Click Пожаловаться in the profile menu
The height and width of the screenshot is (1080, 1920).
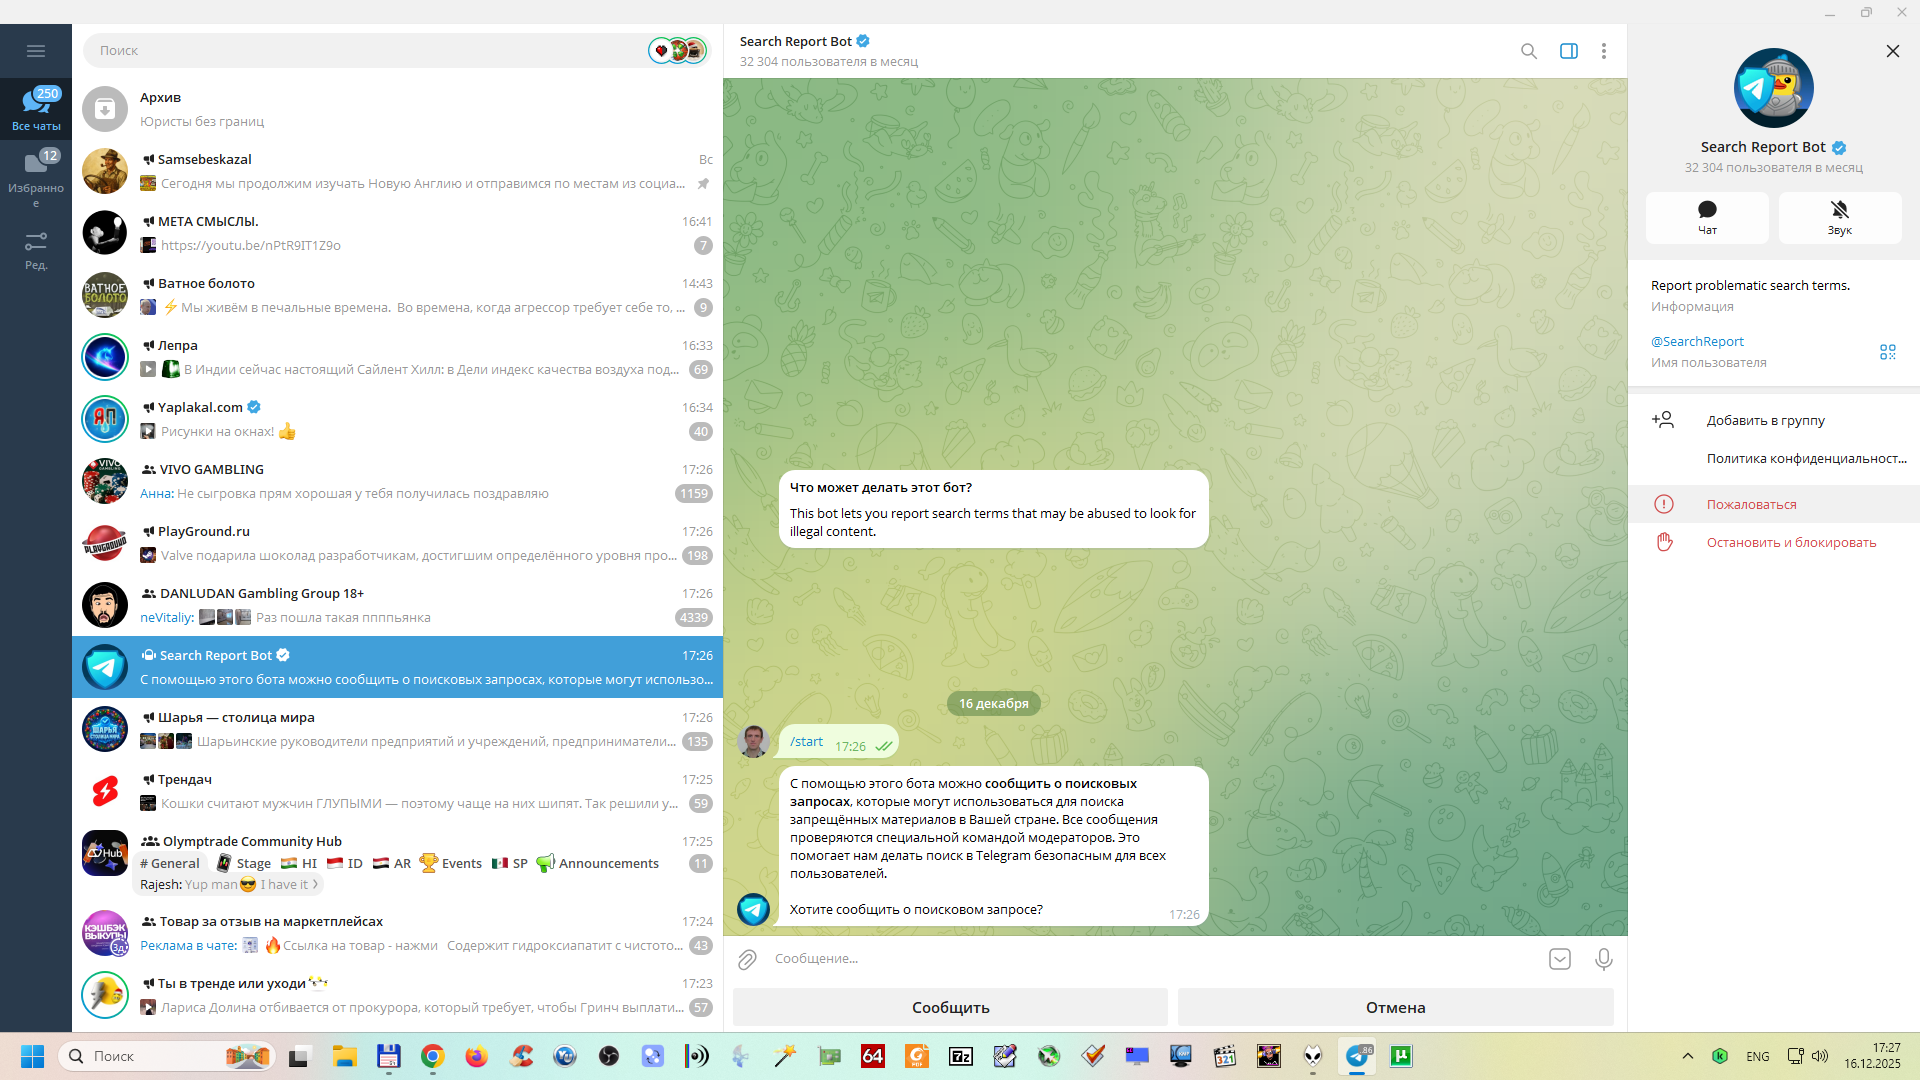coord(1751,505)
